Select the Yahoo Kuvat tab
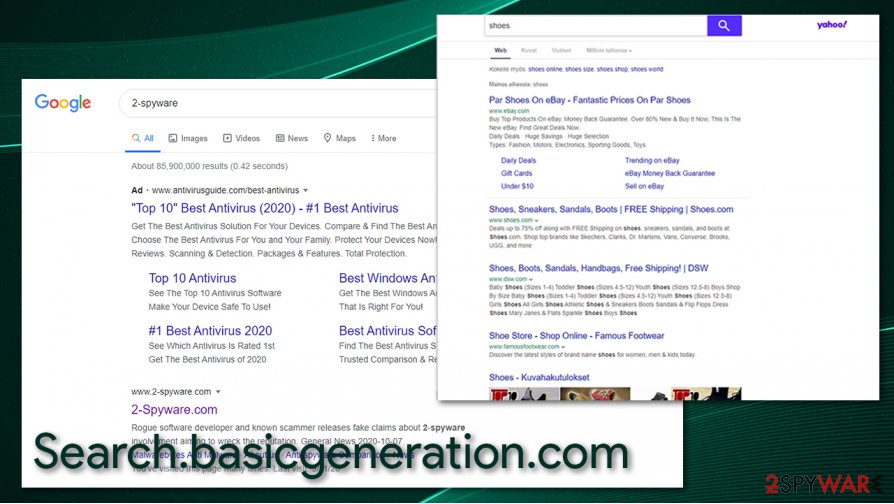 tap(529, 50)
